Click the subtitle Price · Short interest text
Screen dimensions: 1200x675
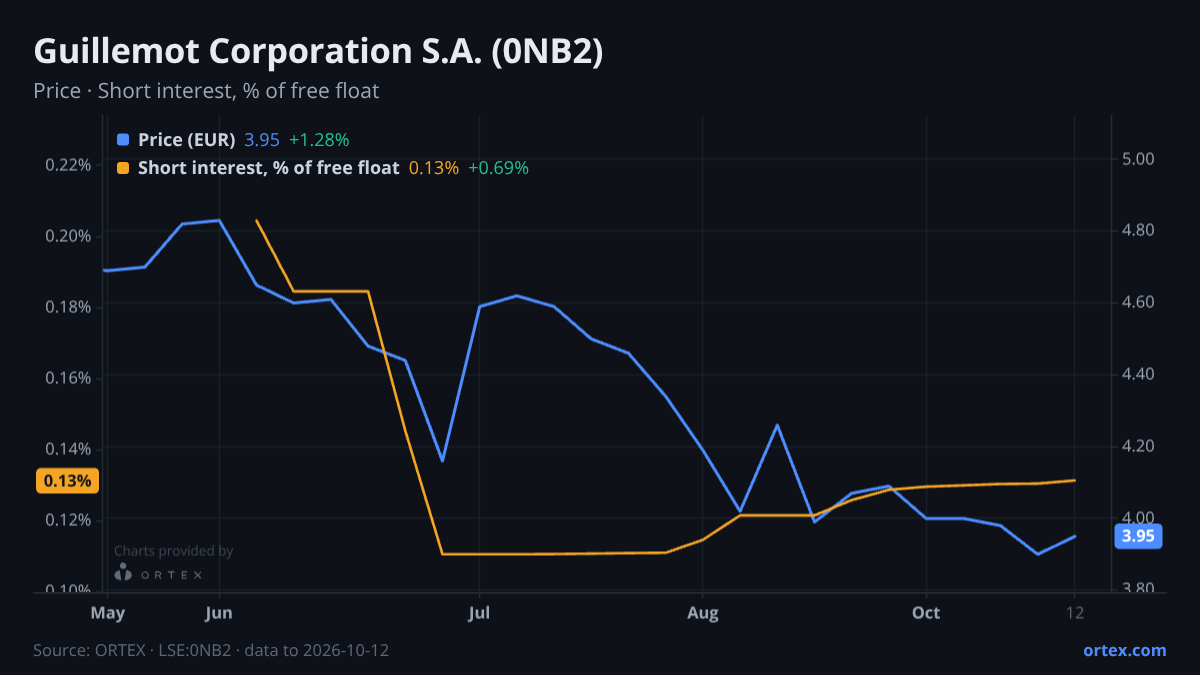point(206,91)
